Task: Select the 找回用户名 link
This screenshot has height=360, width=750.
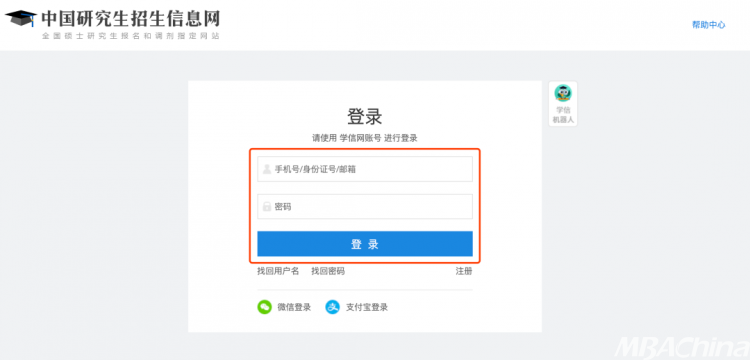Action: (x=278, y=271)
